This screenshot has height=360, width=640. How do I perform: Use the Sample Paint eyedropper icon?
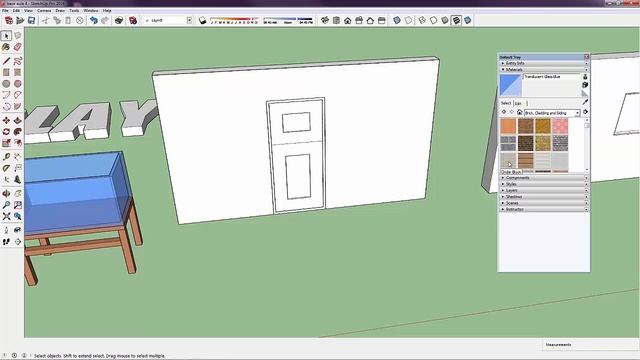click(x=585, y=102)
